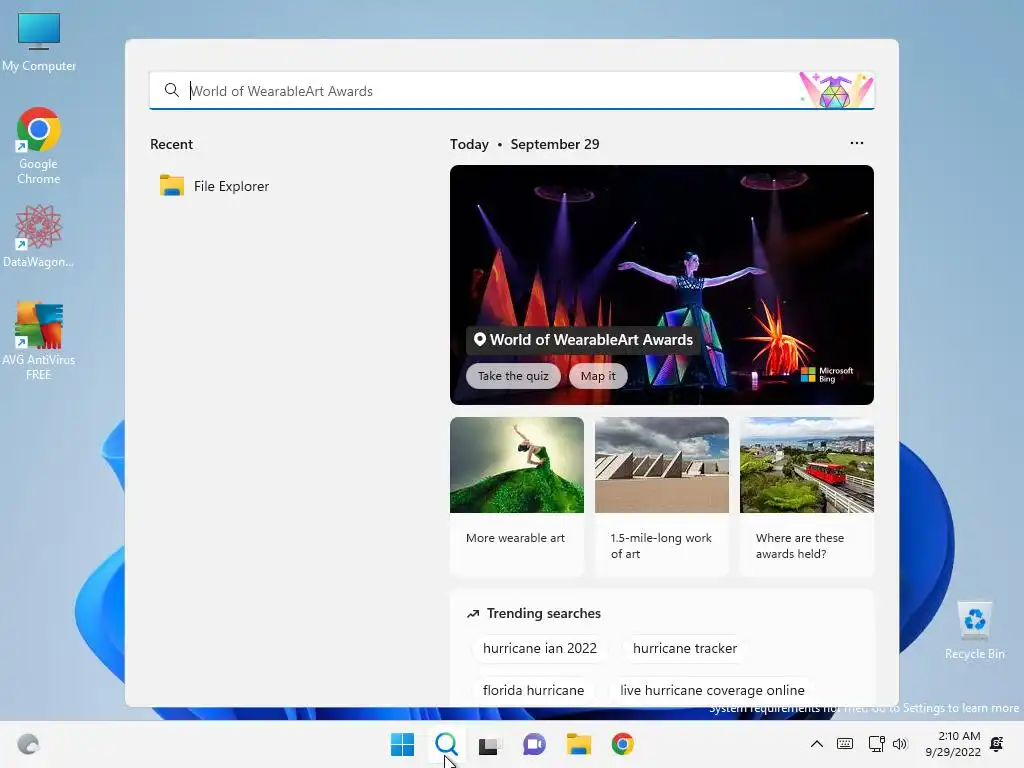Open My Computer desktop icon
The height and width of the screenshot is (768, 1024).
(x=39, y=42)
